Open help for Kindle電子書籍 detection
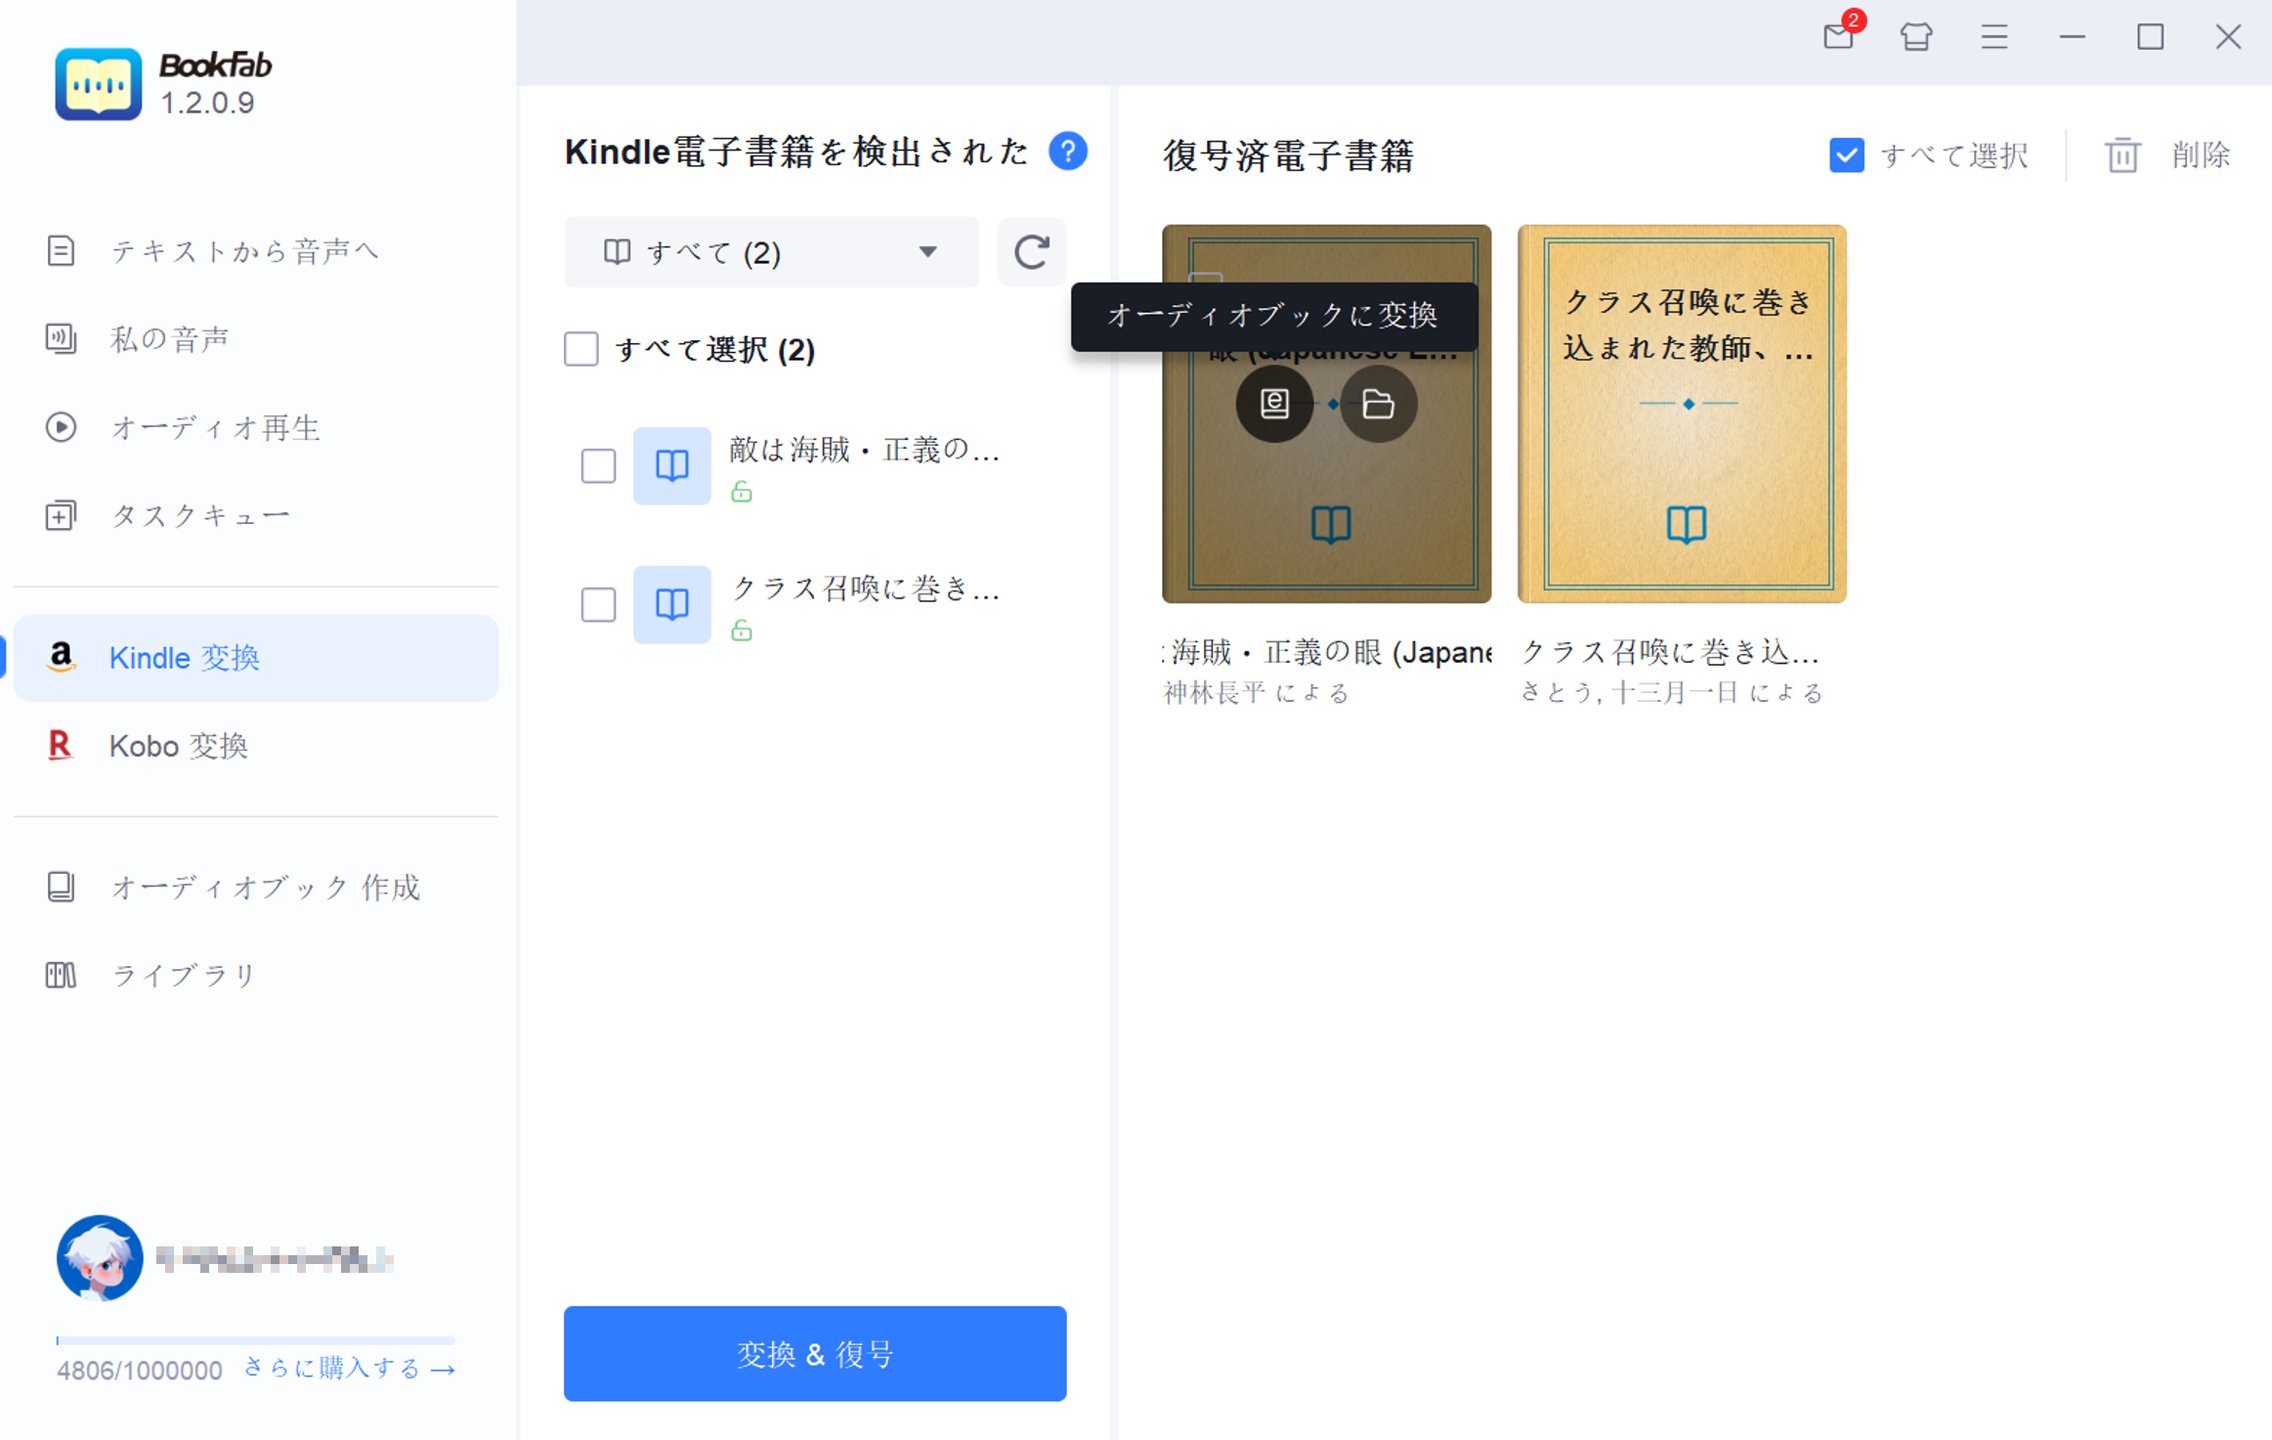The width and height of the screenshot is (2272, 1440). 1068,151
